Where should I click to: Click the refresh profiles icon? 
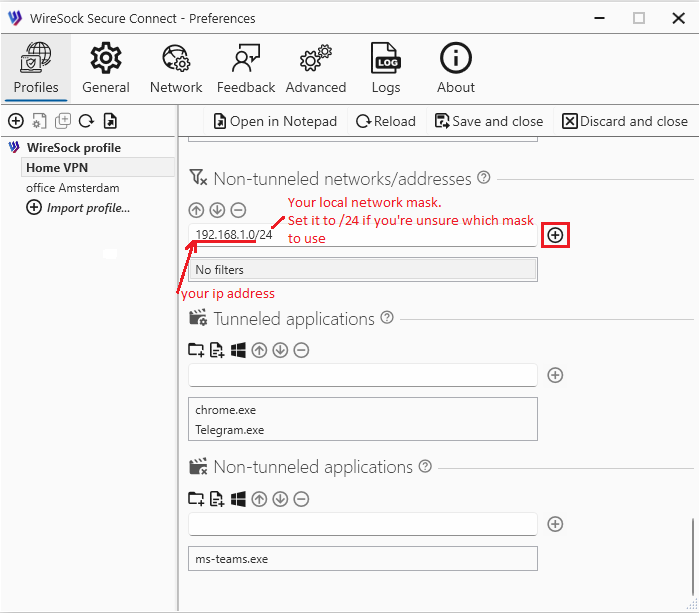pyautogui.click(x=86, y=121)
